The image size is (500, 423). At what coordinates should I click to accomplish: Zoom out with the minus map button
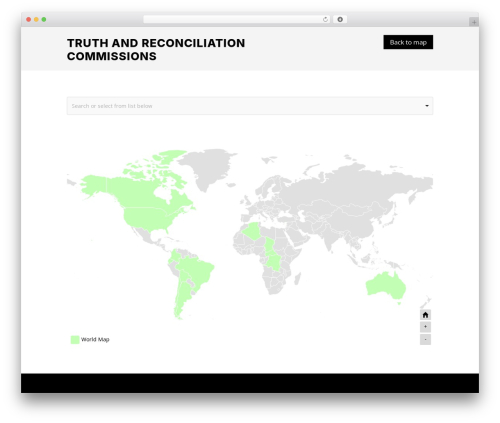425,339
